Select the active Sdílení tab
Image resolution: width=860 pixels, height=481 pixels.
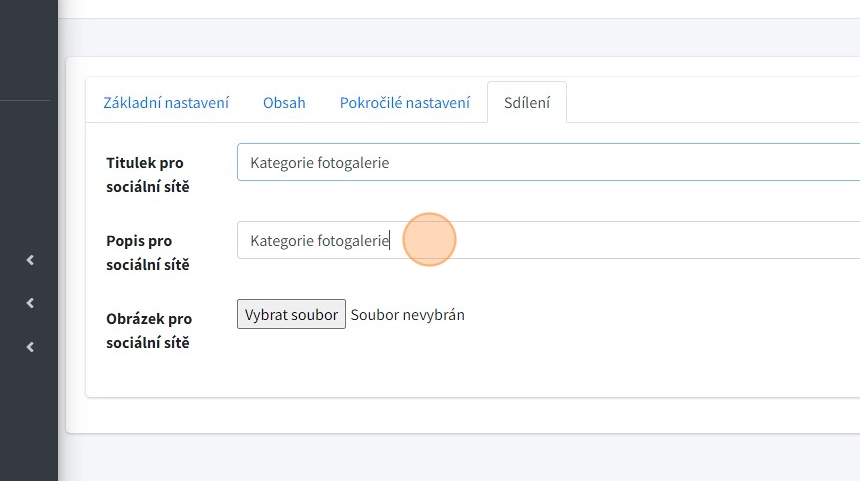[x=526, y=102]
